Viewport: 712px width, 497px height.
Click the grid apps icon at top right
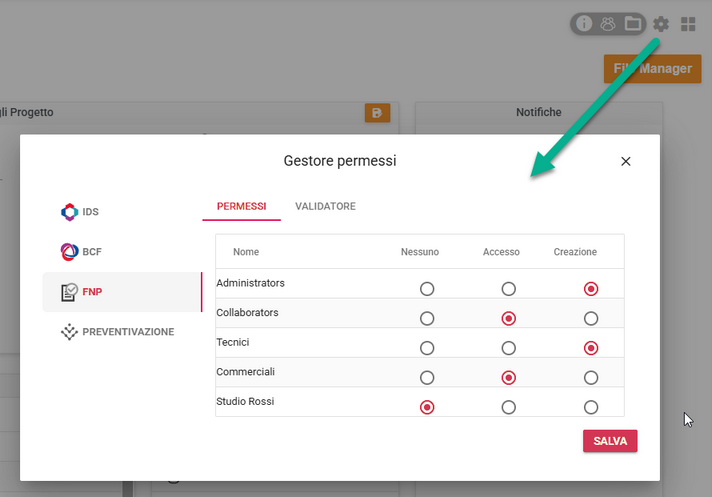[688, 24]
